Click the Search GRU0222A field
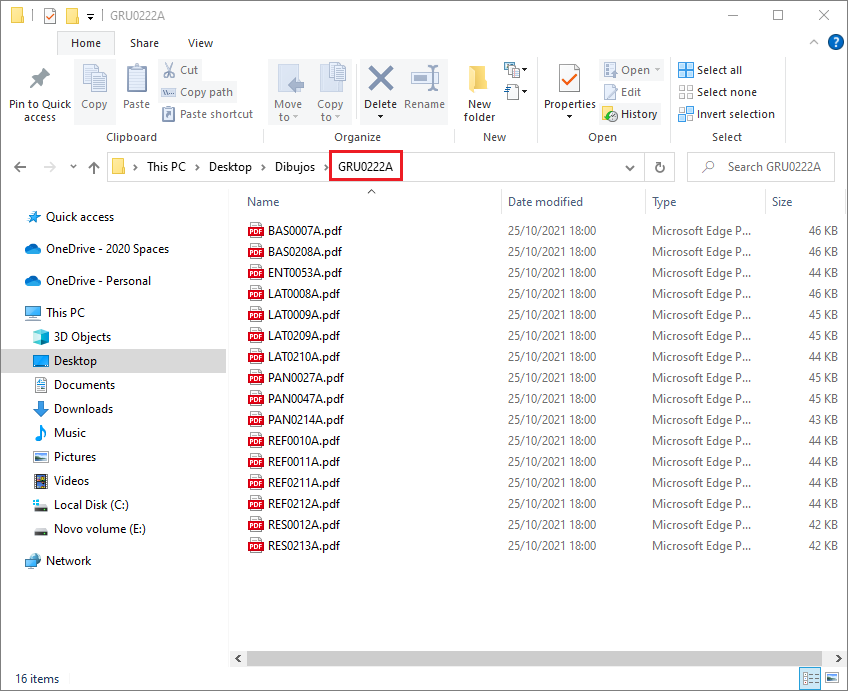This screenshot has width=848, height=691. pyautogui.click(x=760, y=167)
